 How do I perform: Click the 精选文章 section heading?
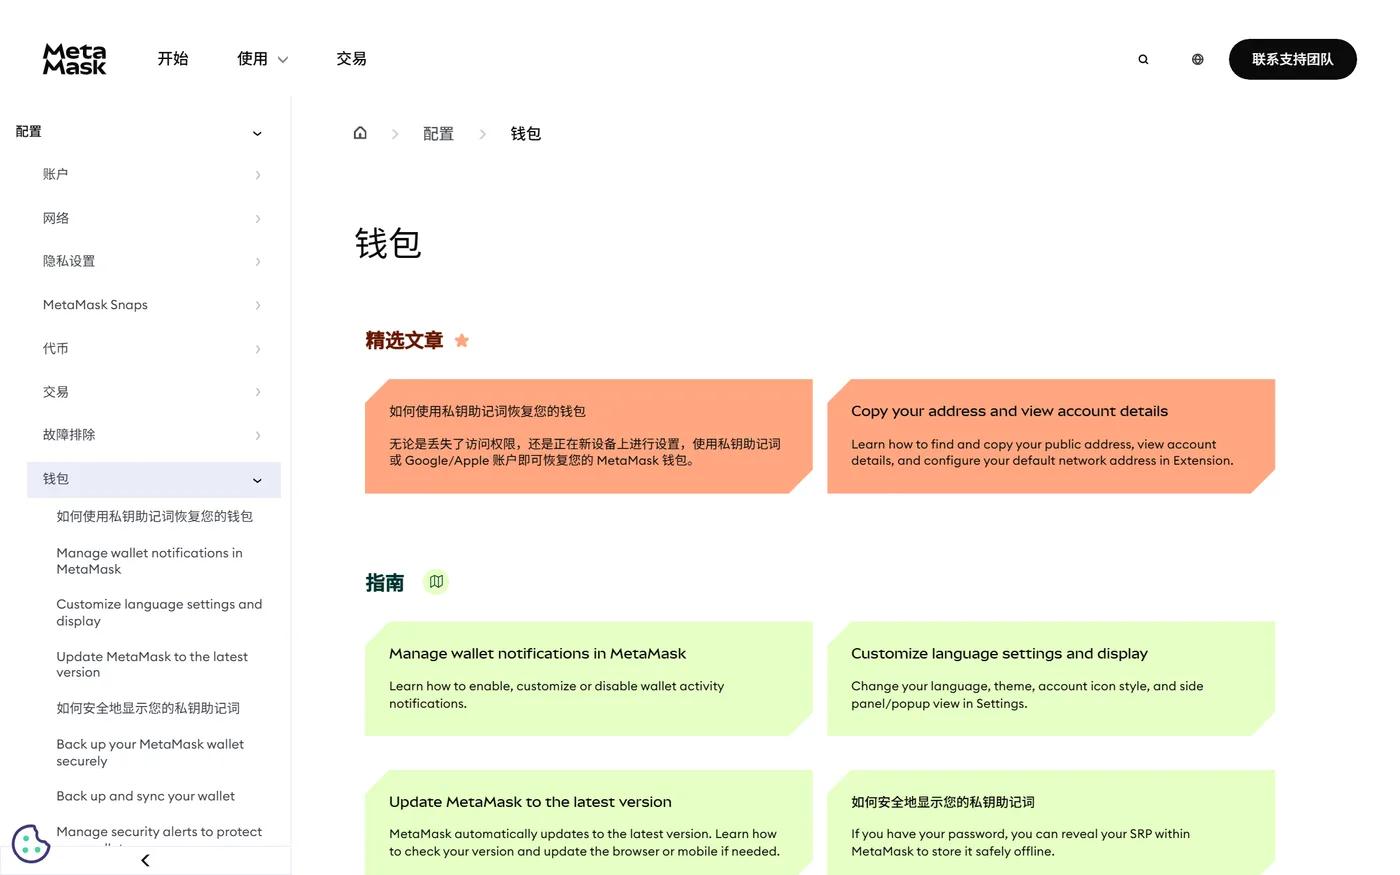click(404, 341)
